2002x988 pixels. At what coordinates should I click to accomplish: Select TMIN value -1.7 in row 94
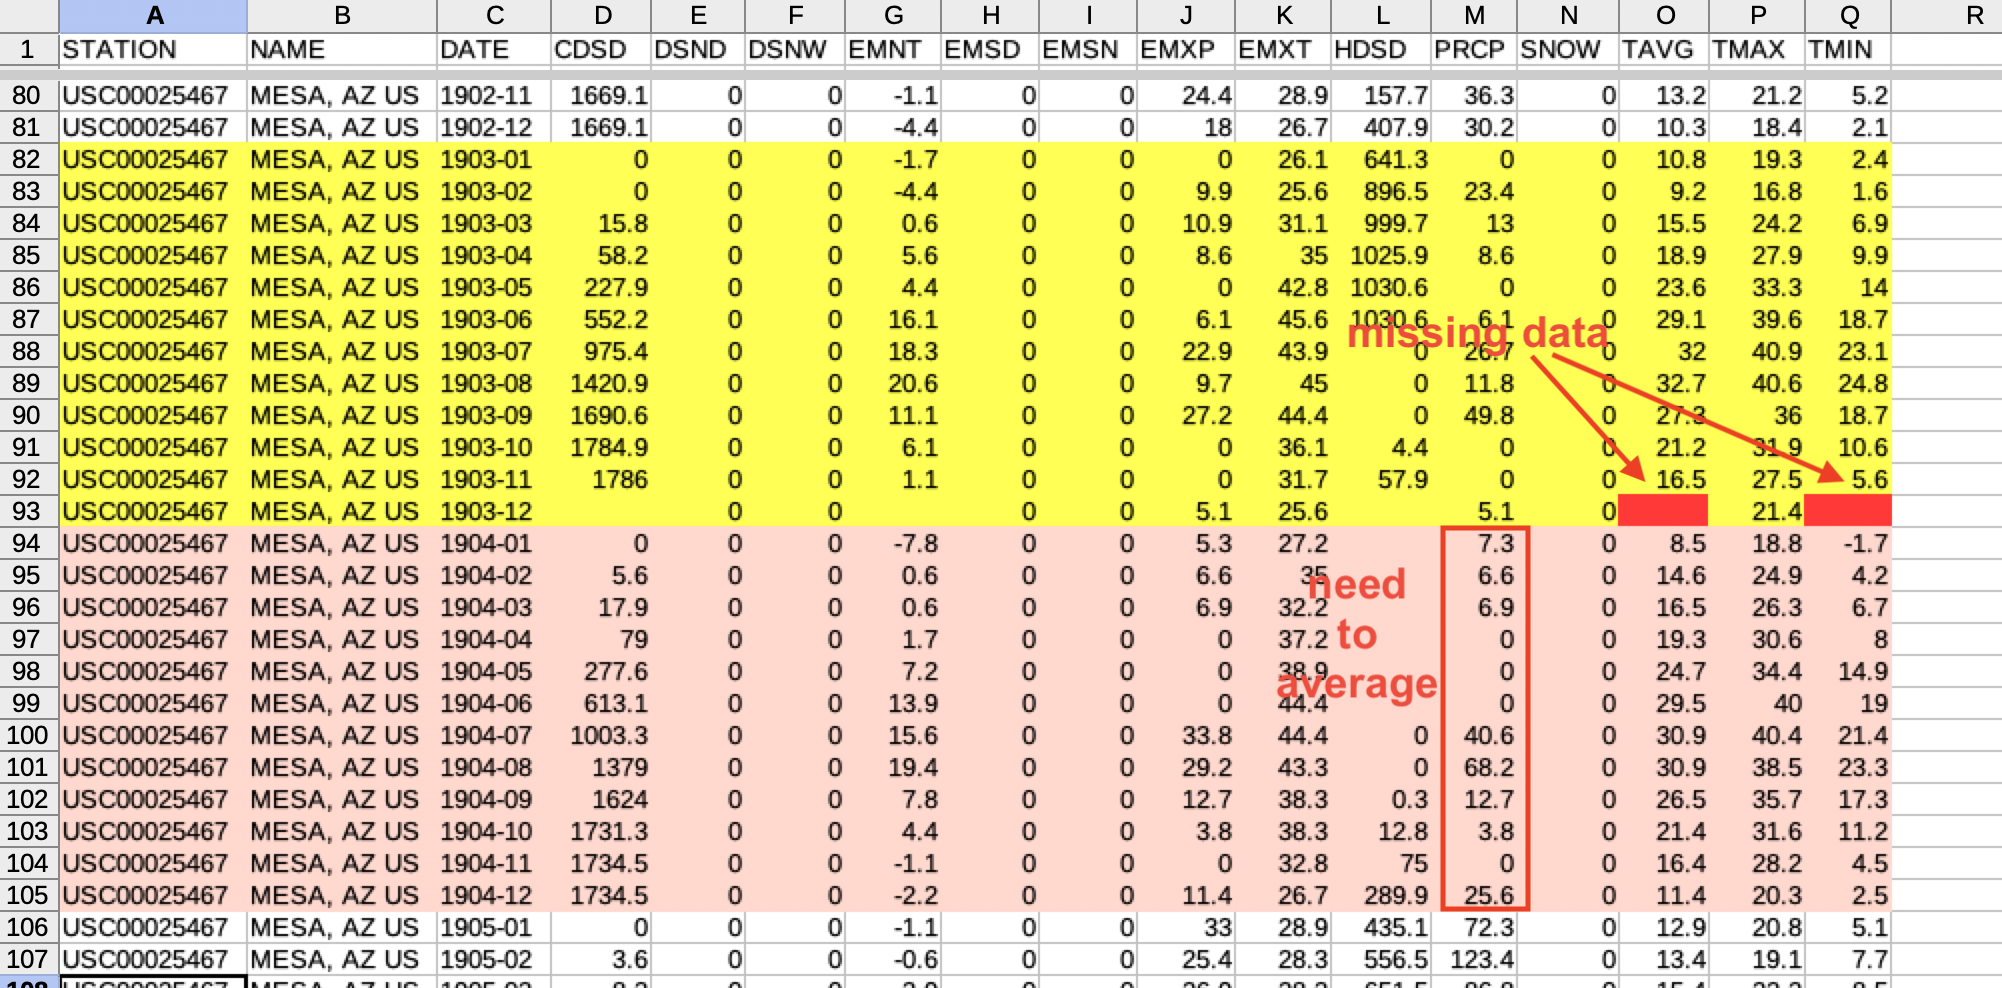coord(1849,543)
